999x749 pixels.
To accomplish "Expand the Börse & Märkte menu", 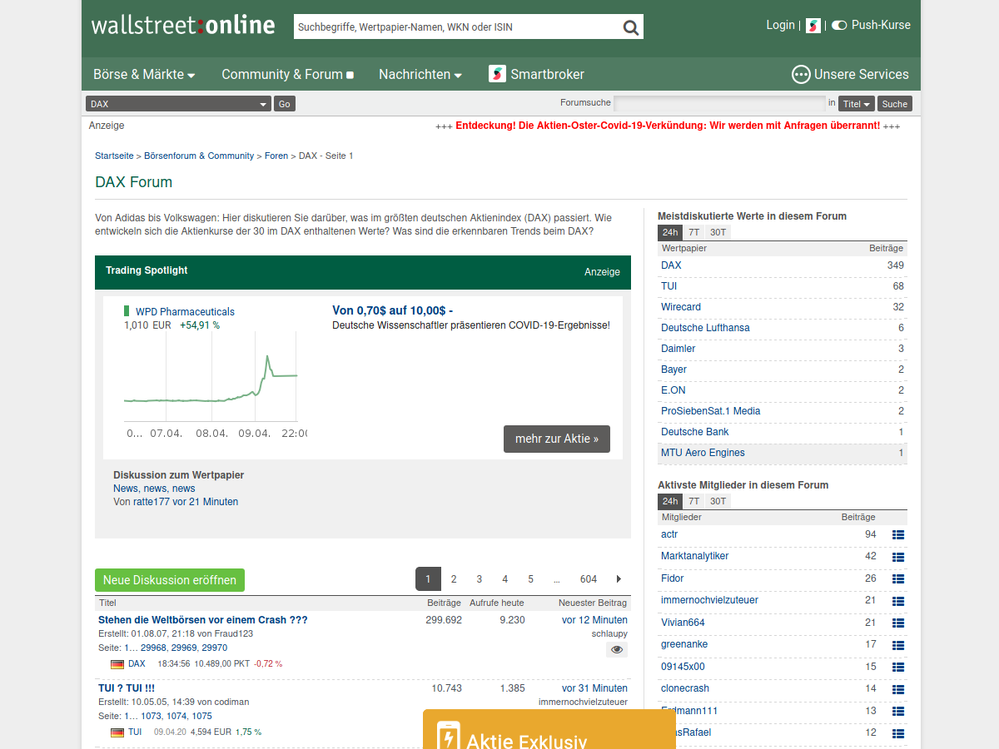I will 144,74.
